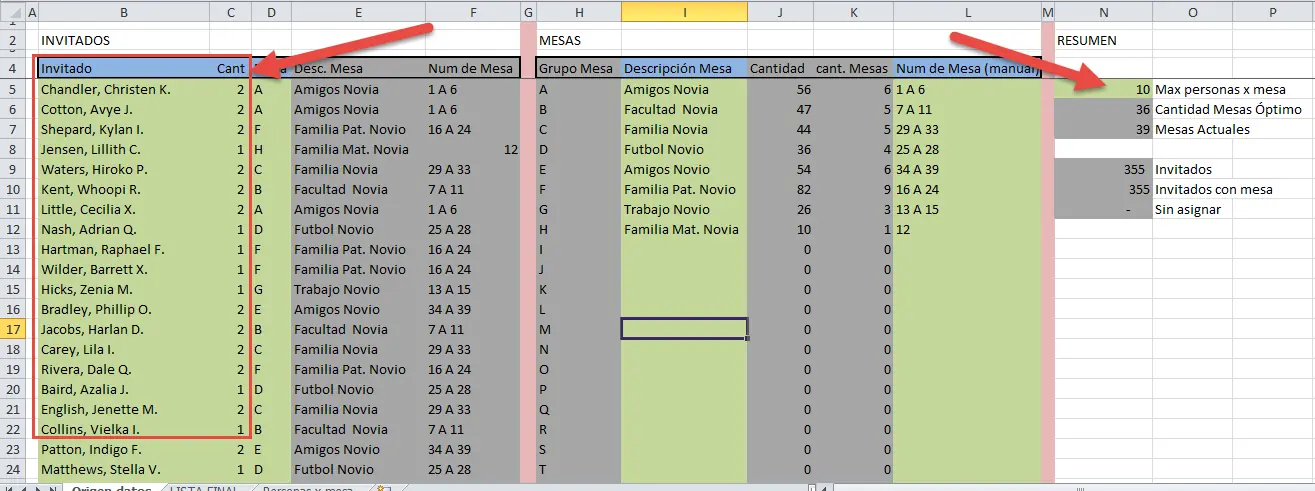Select row 17 header
Viewport: 1315px width, 491px height.
coord(12,329)
